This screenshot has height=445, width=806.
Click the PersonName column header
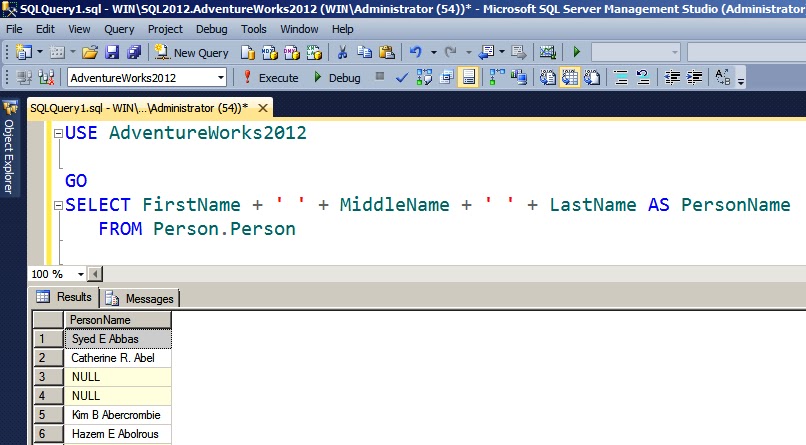point(118,320)
